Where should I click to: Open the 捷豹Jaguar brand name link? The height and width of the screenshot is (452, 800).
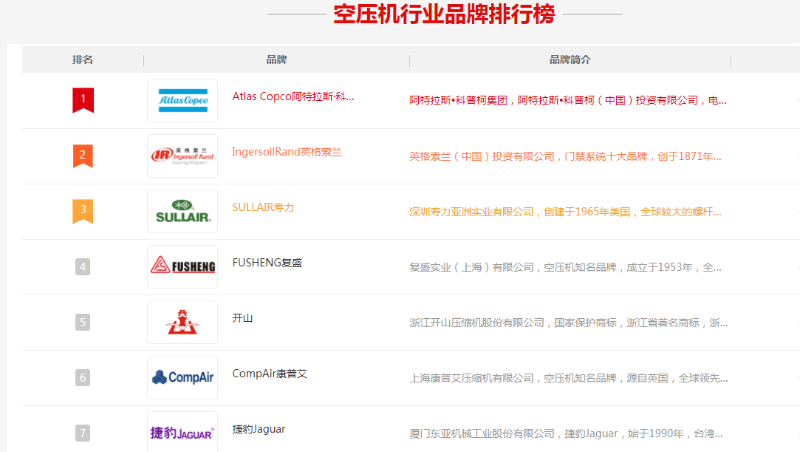click(259, 430)
